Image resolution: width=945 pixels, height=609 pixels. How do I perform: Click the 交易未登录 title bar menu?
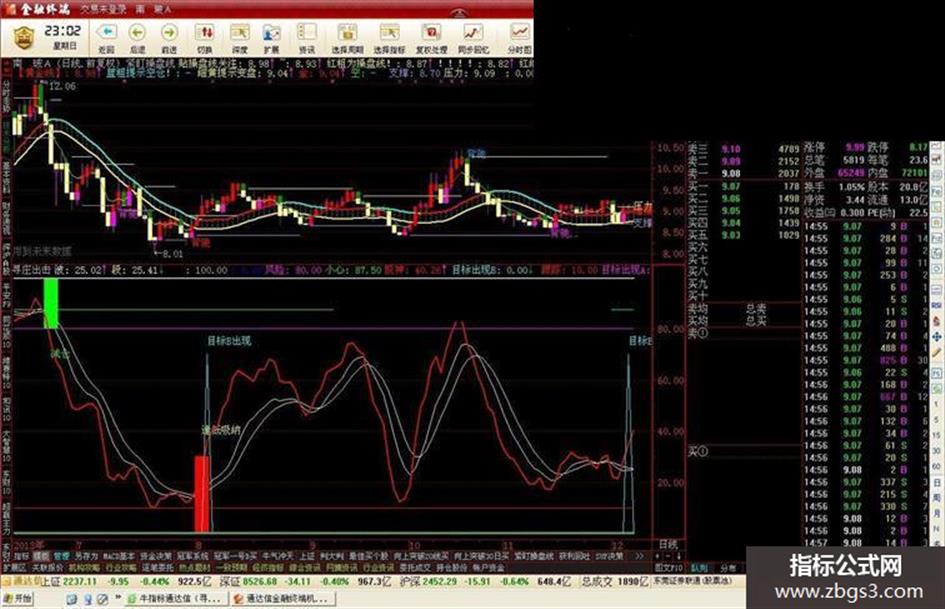104,9
